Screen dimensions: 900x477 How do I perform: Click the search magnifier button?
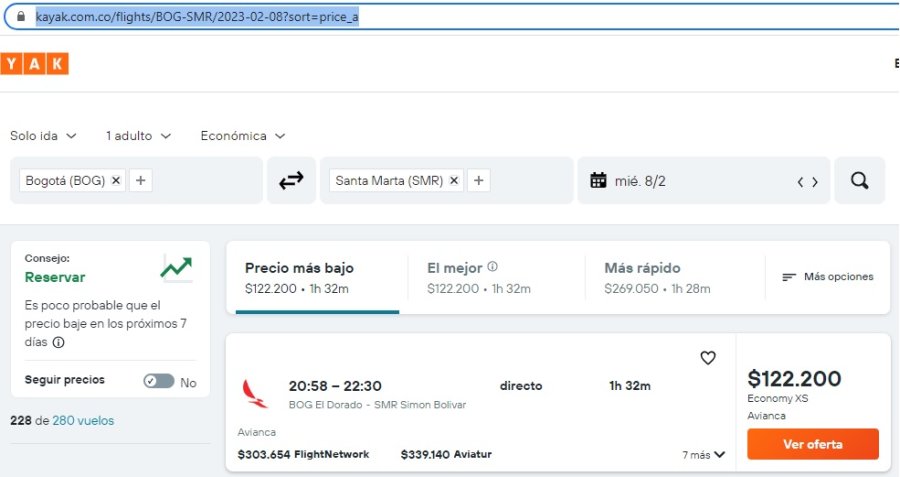coord(859,180)
